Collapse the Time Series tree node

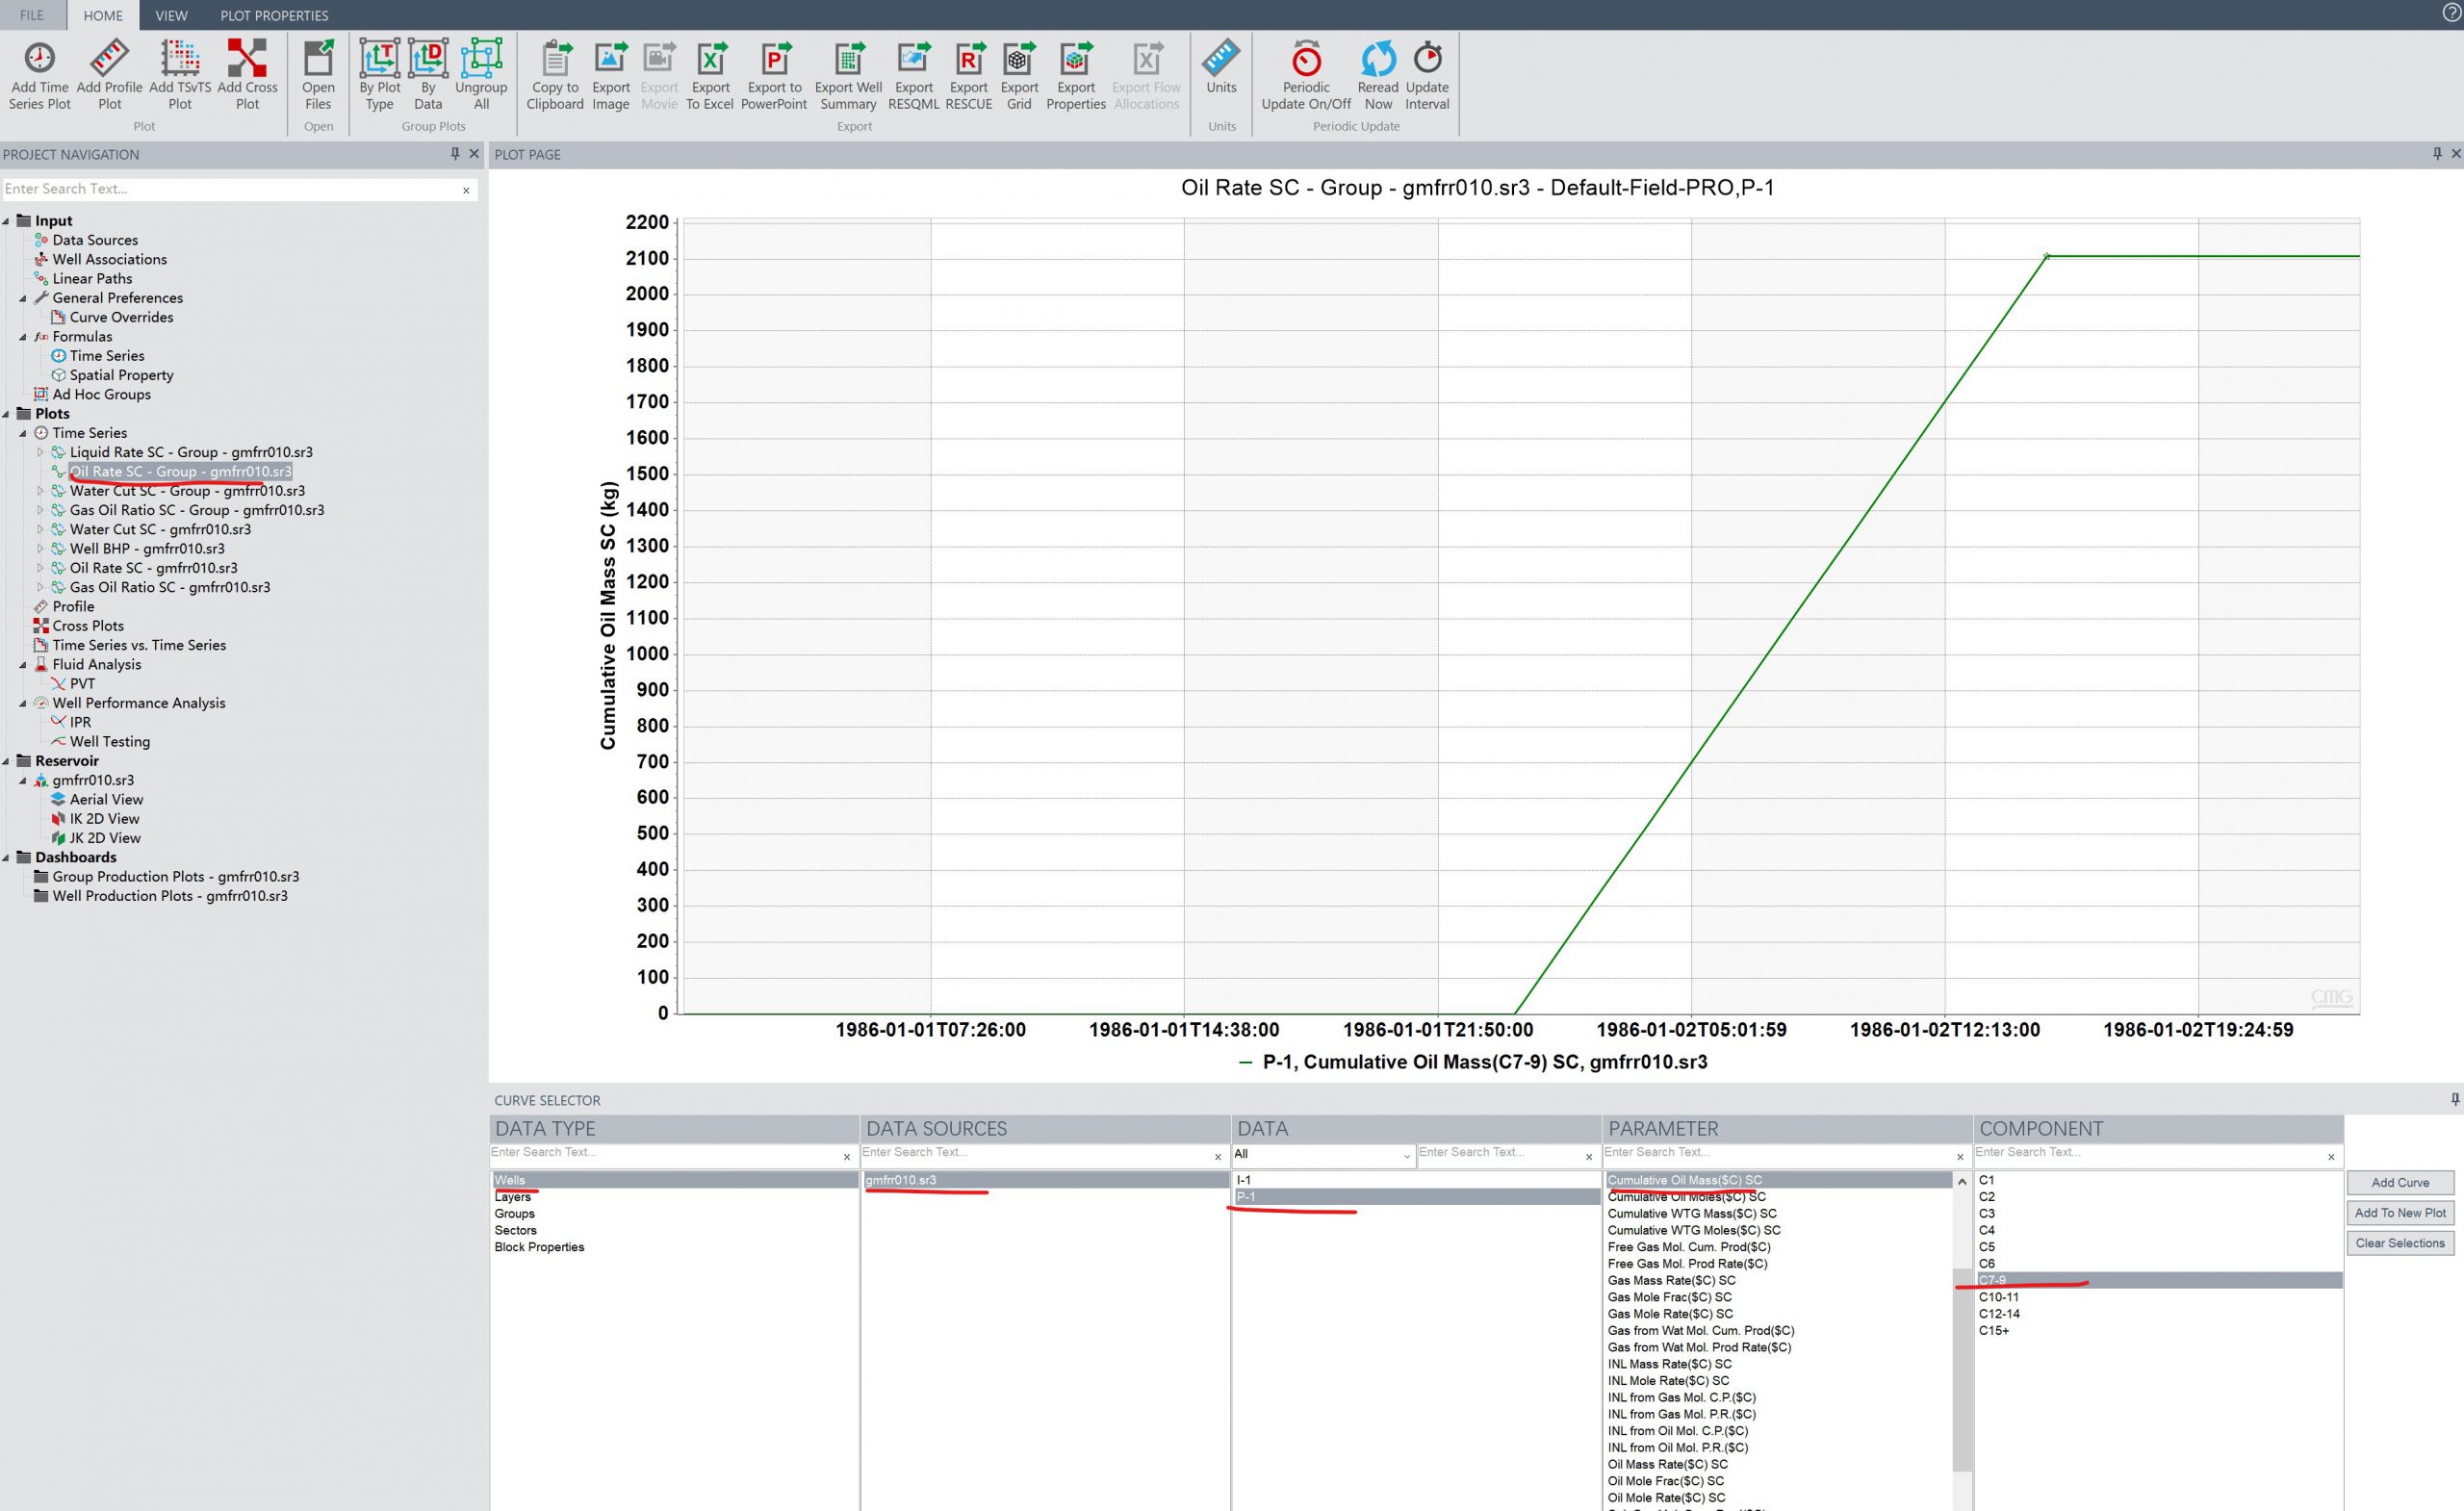[x=23, y=433]
